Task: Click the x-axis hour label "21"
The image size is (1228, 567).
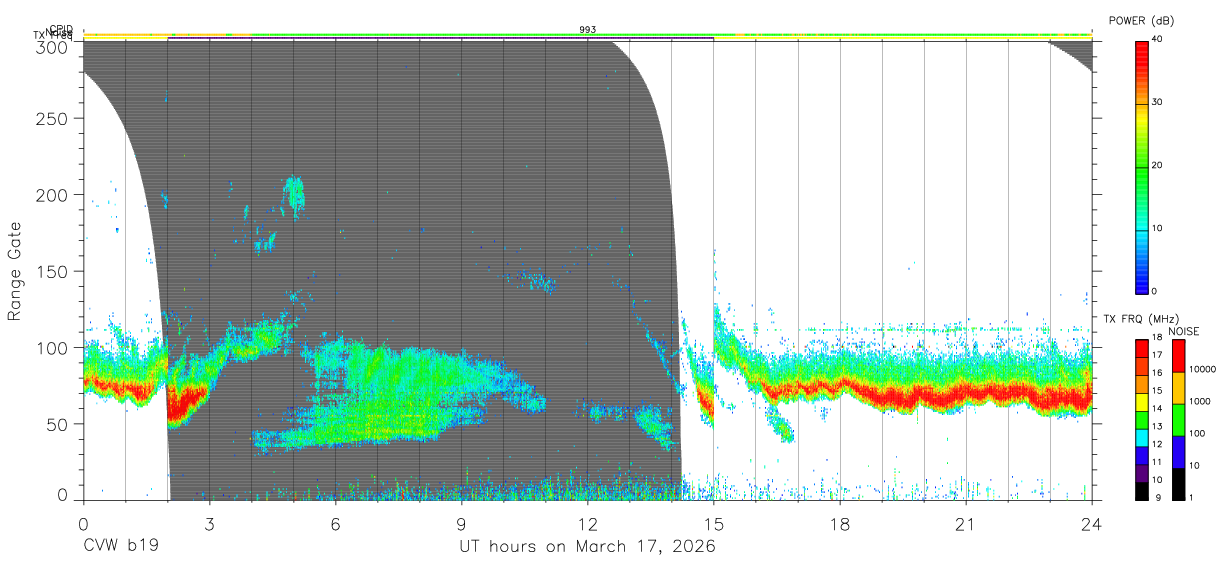Action: click(x=965, y=523)
